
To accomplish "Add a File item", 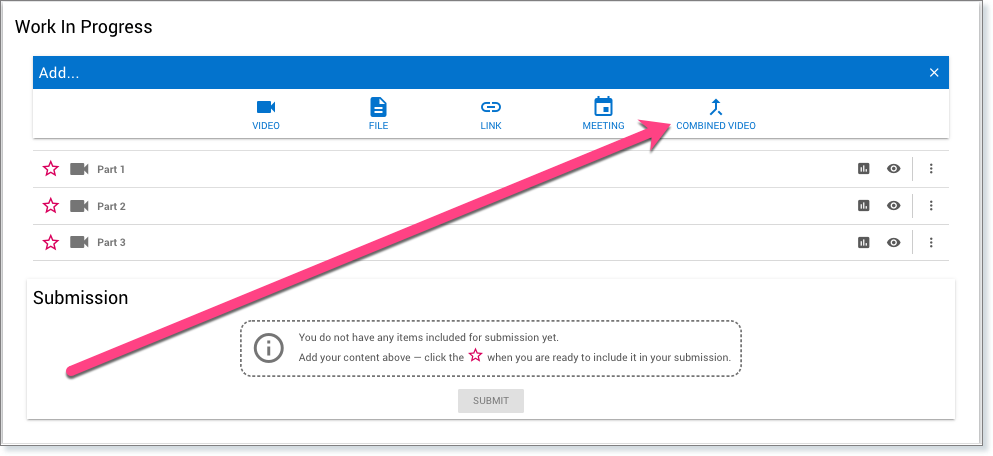I will click(378, 108).
